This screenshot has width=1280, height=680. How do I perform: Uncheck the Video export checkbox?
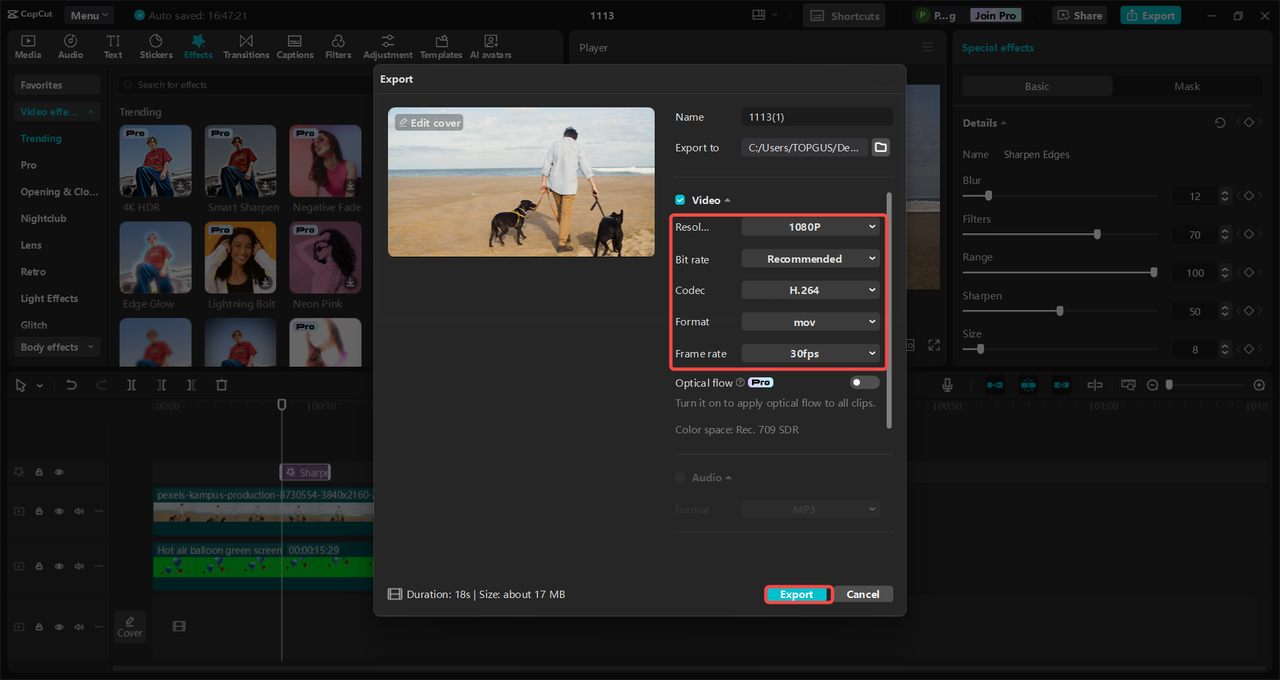tap(680, 200)
